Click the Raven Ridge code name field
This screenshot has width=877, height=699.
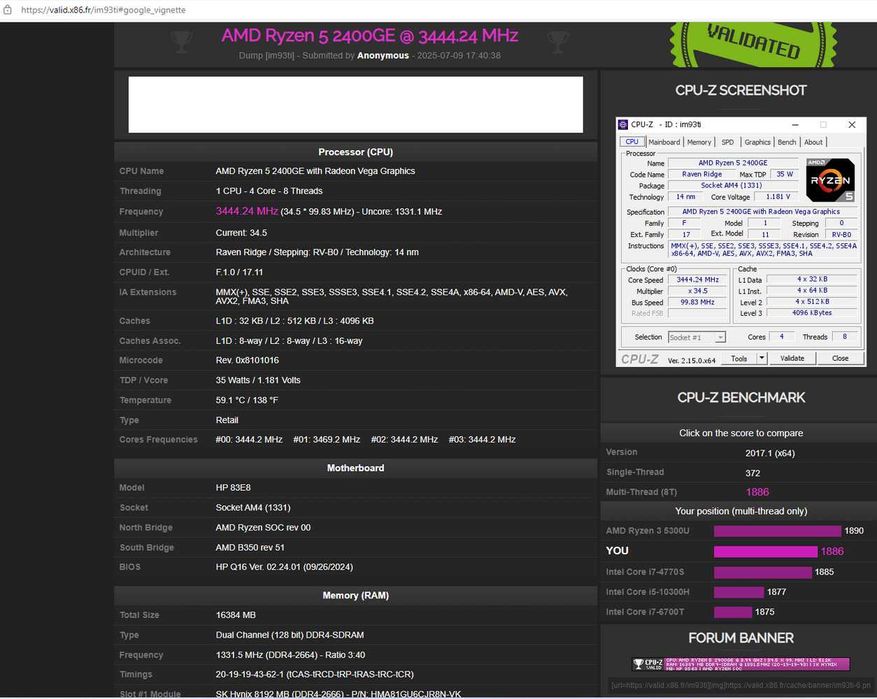click(x=701, y=174)
